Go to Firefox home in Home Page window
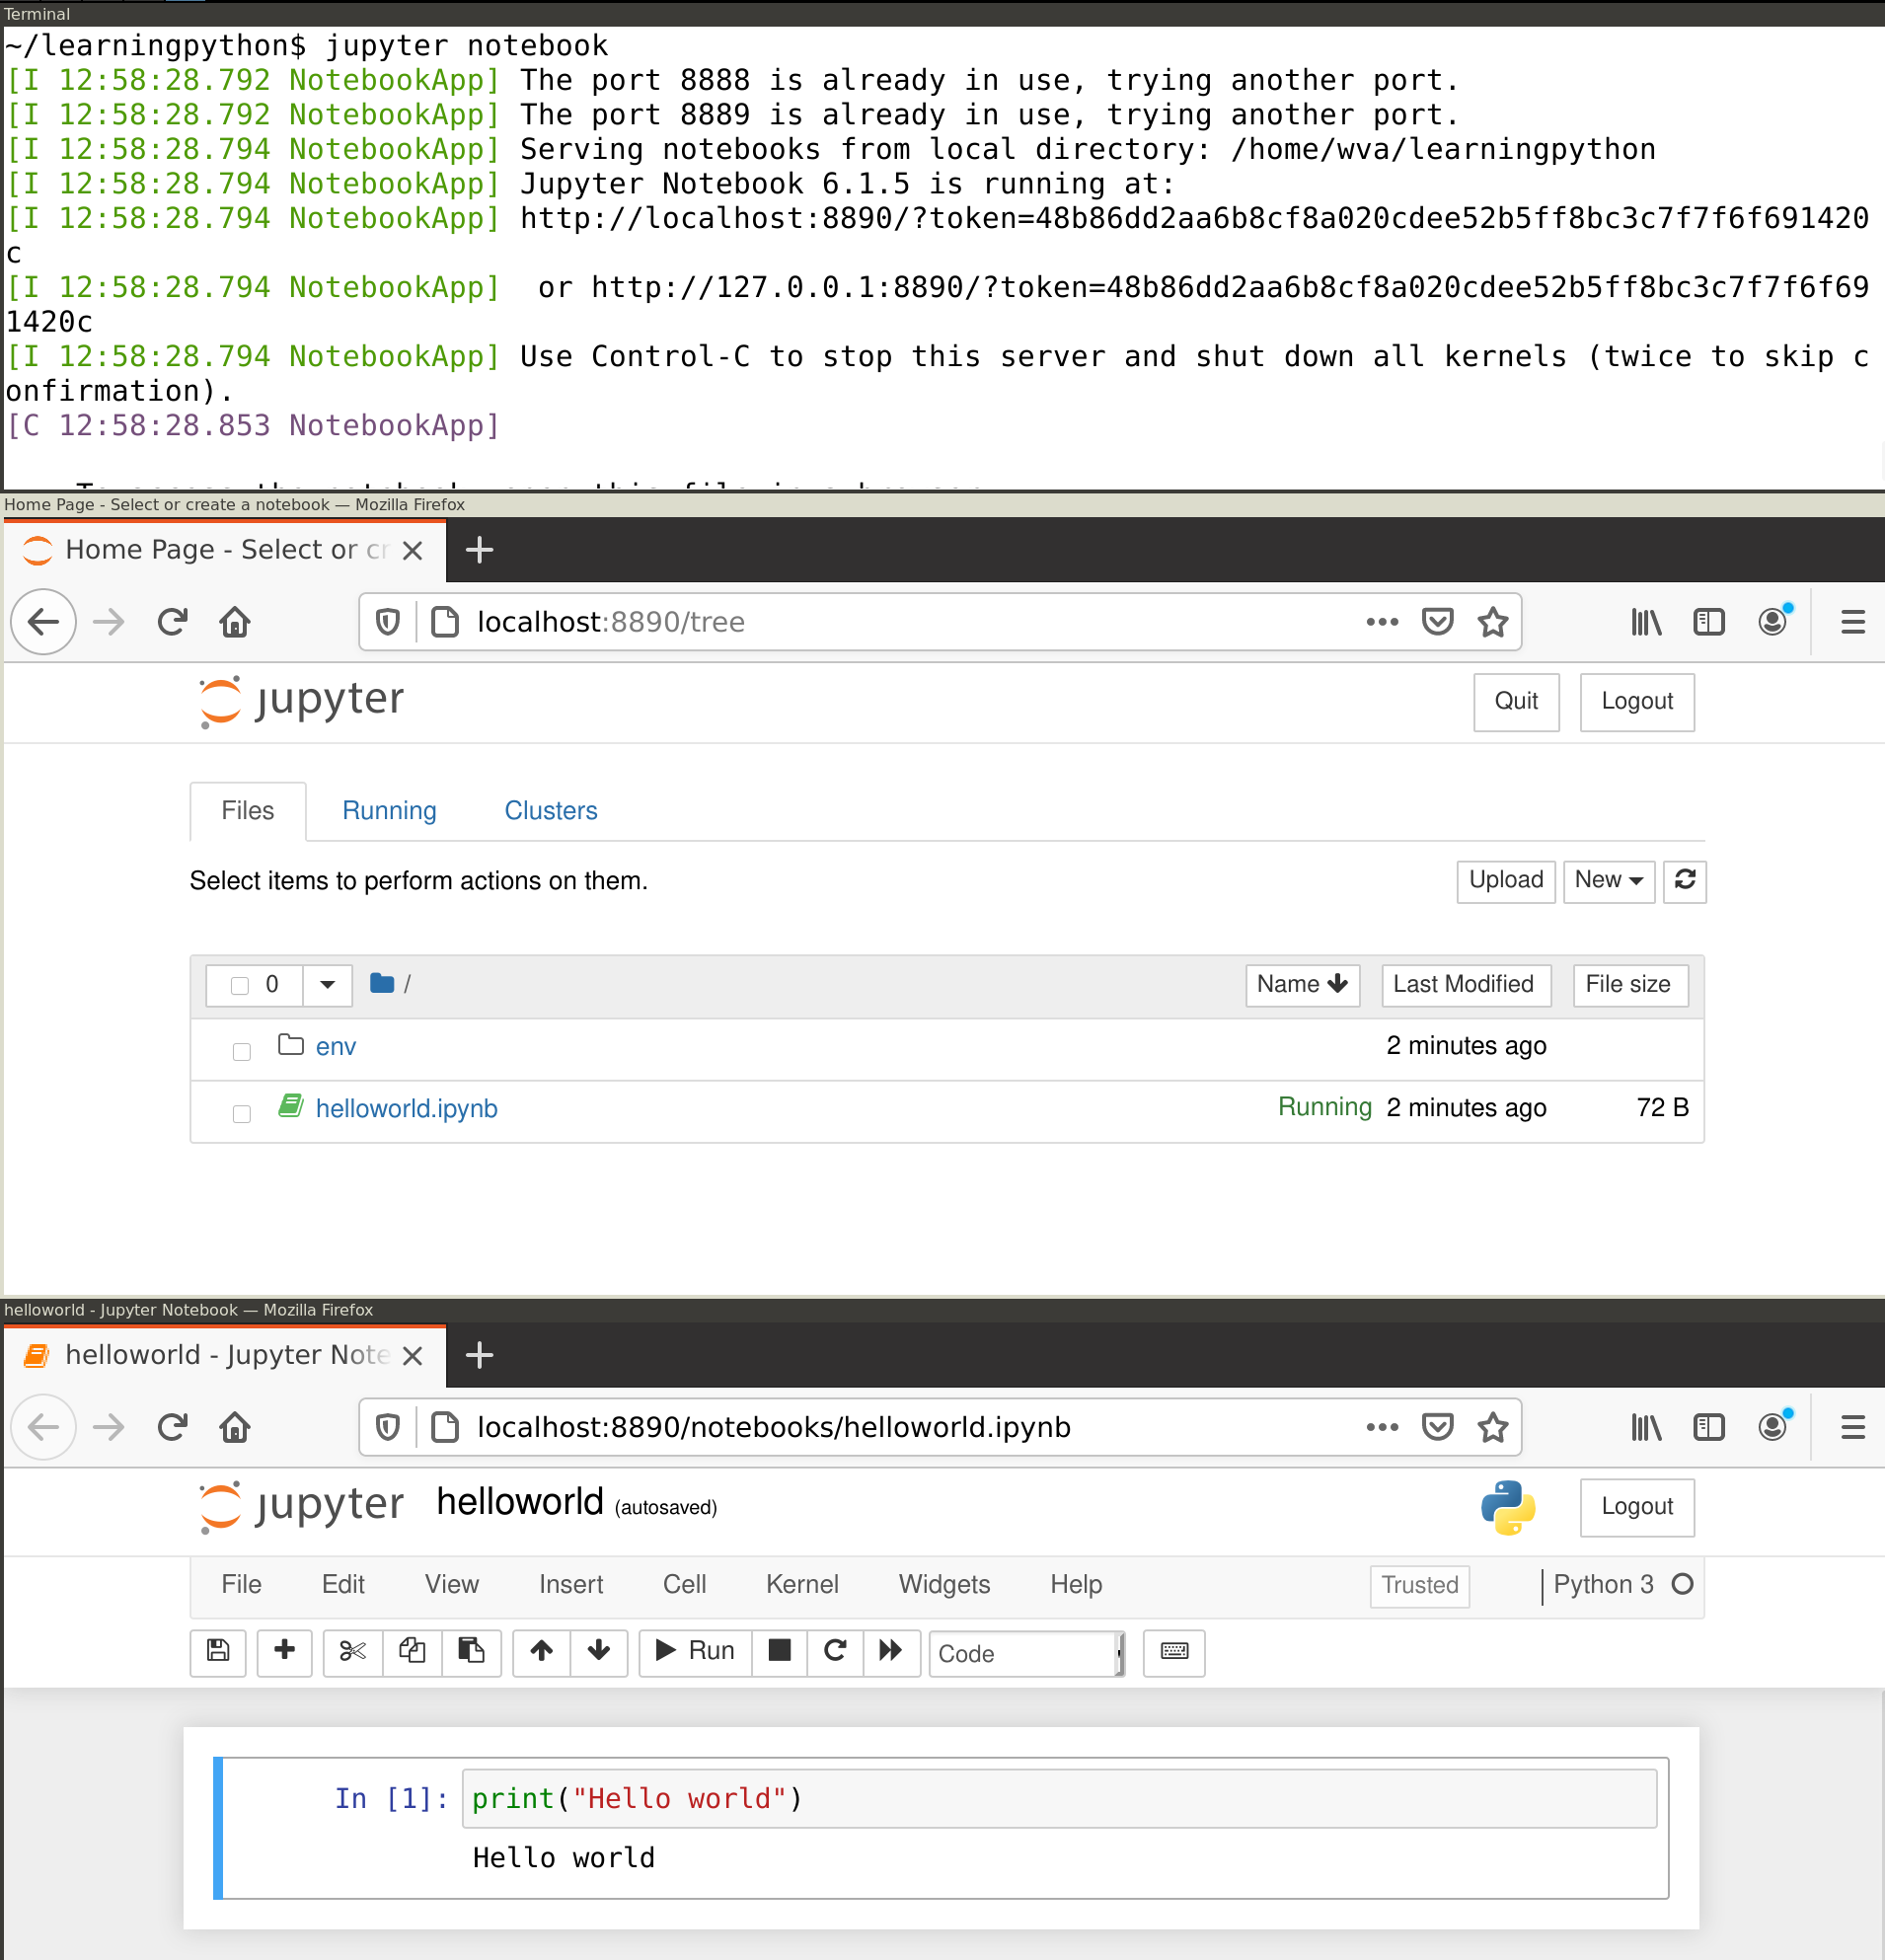 click(x=235, y=622)
